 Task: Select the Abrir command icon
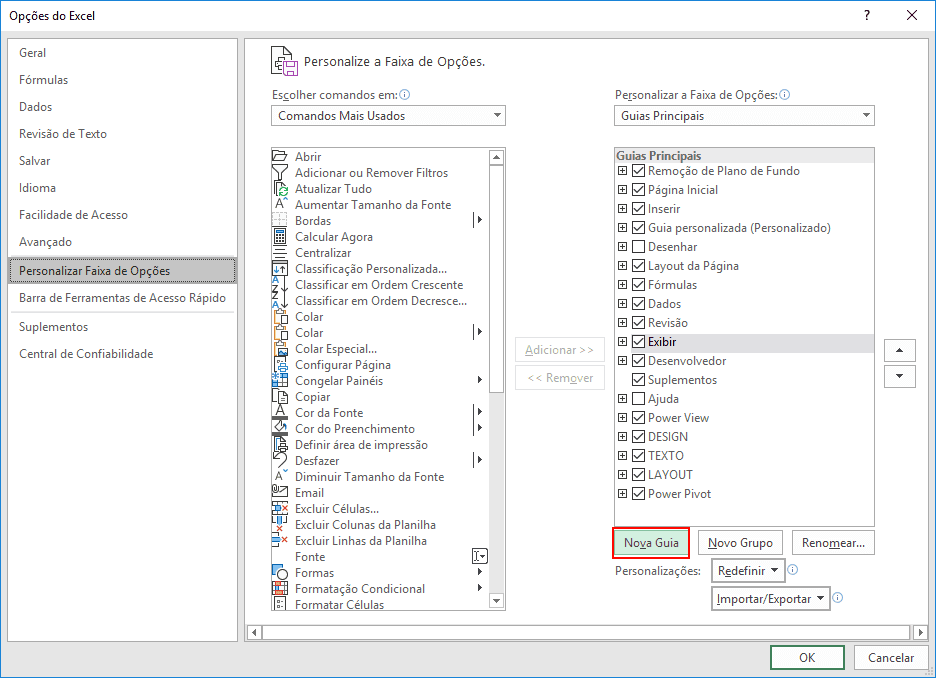[x=281, y=156]
